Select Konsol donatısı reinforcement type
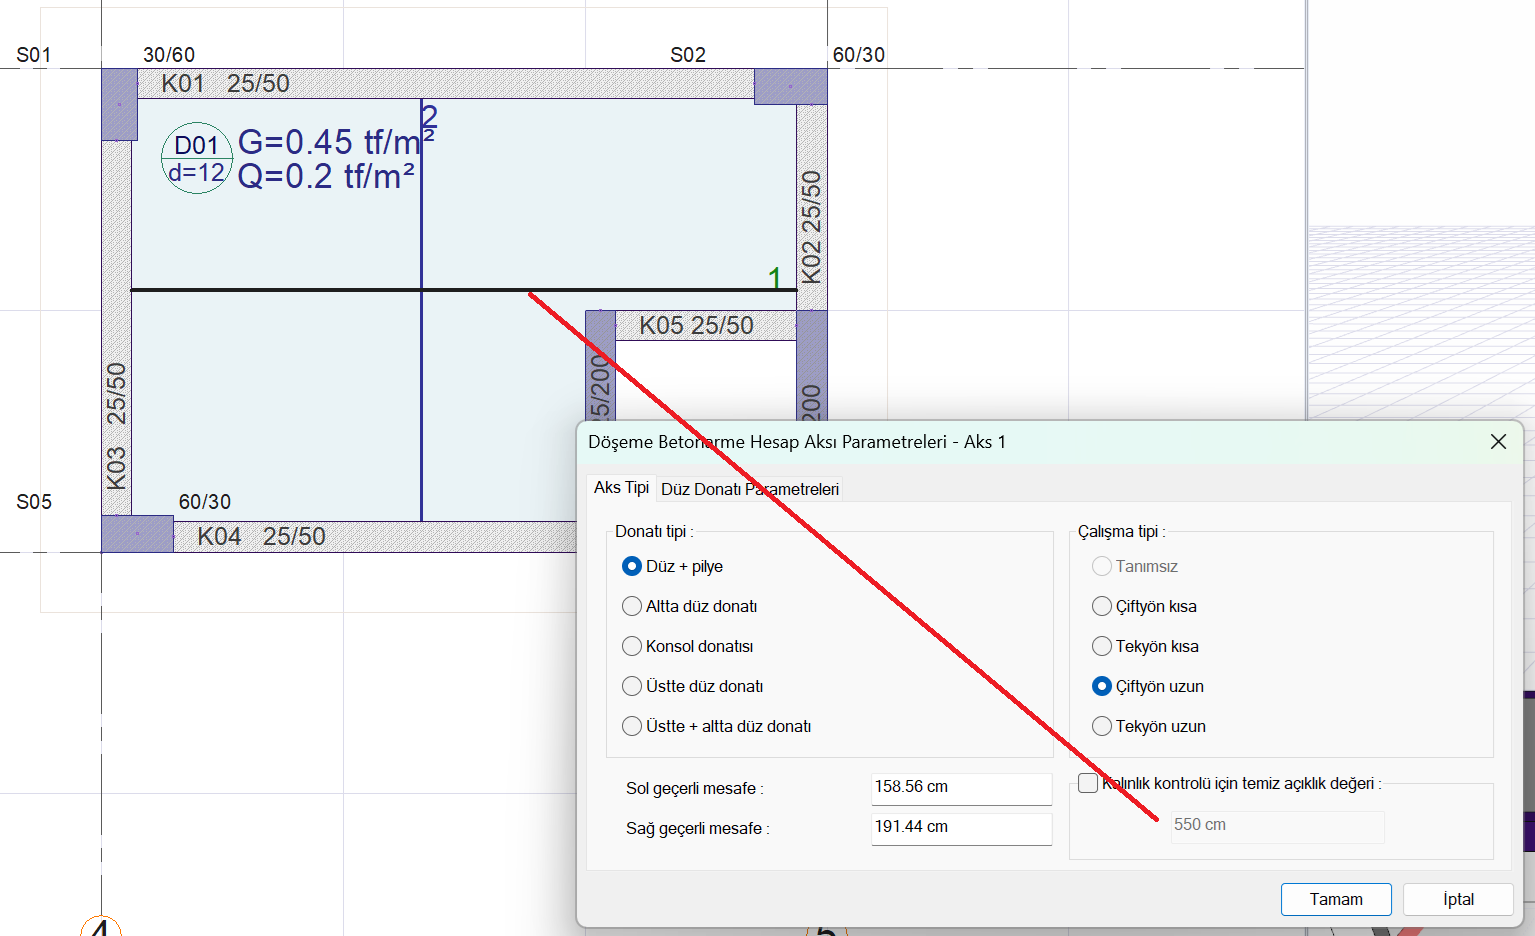Screen dimensions: 1535x936 point(632,646)
